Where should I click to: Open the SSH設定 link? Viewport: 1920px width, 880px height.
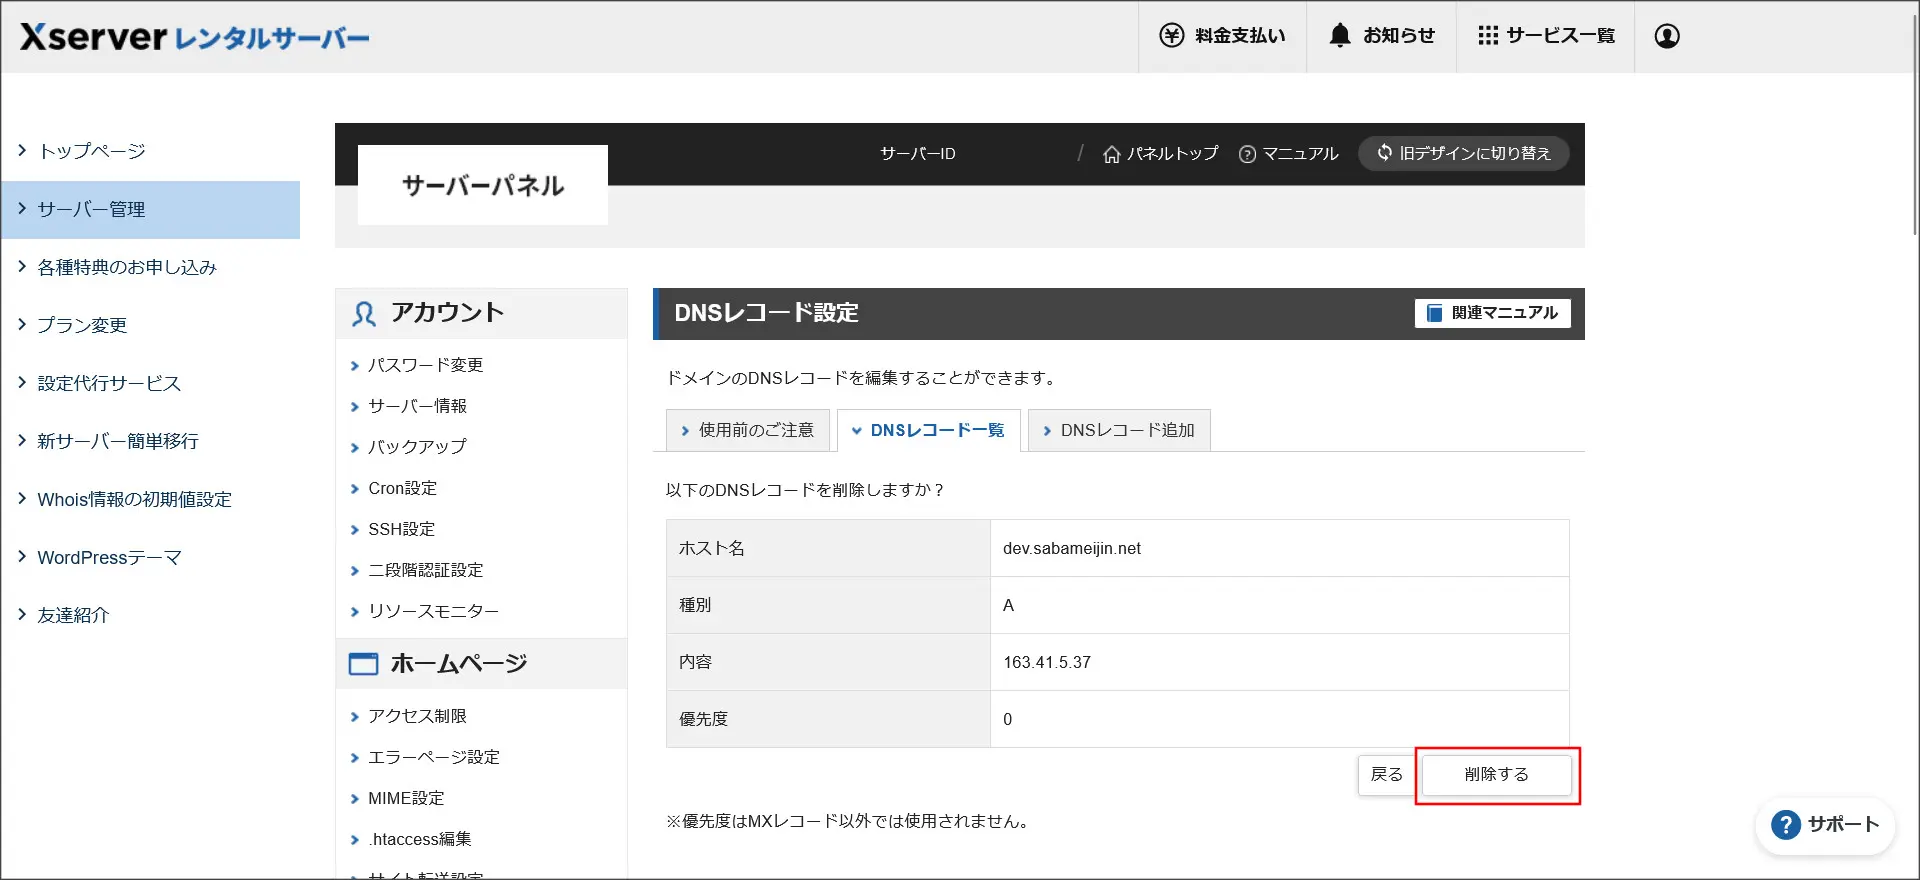tap(401, 529)
